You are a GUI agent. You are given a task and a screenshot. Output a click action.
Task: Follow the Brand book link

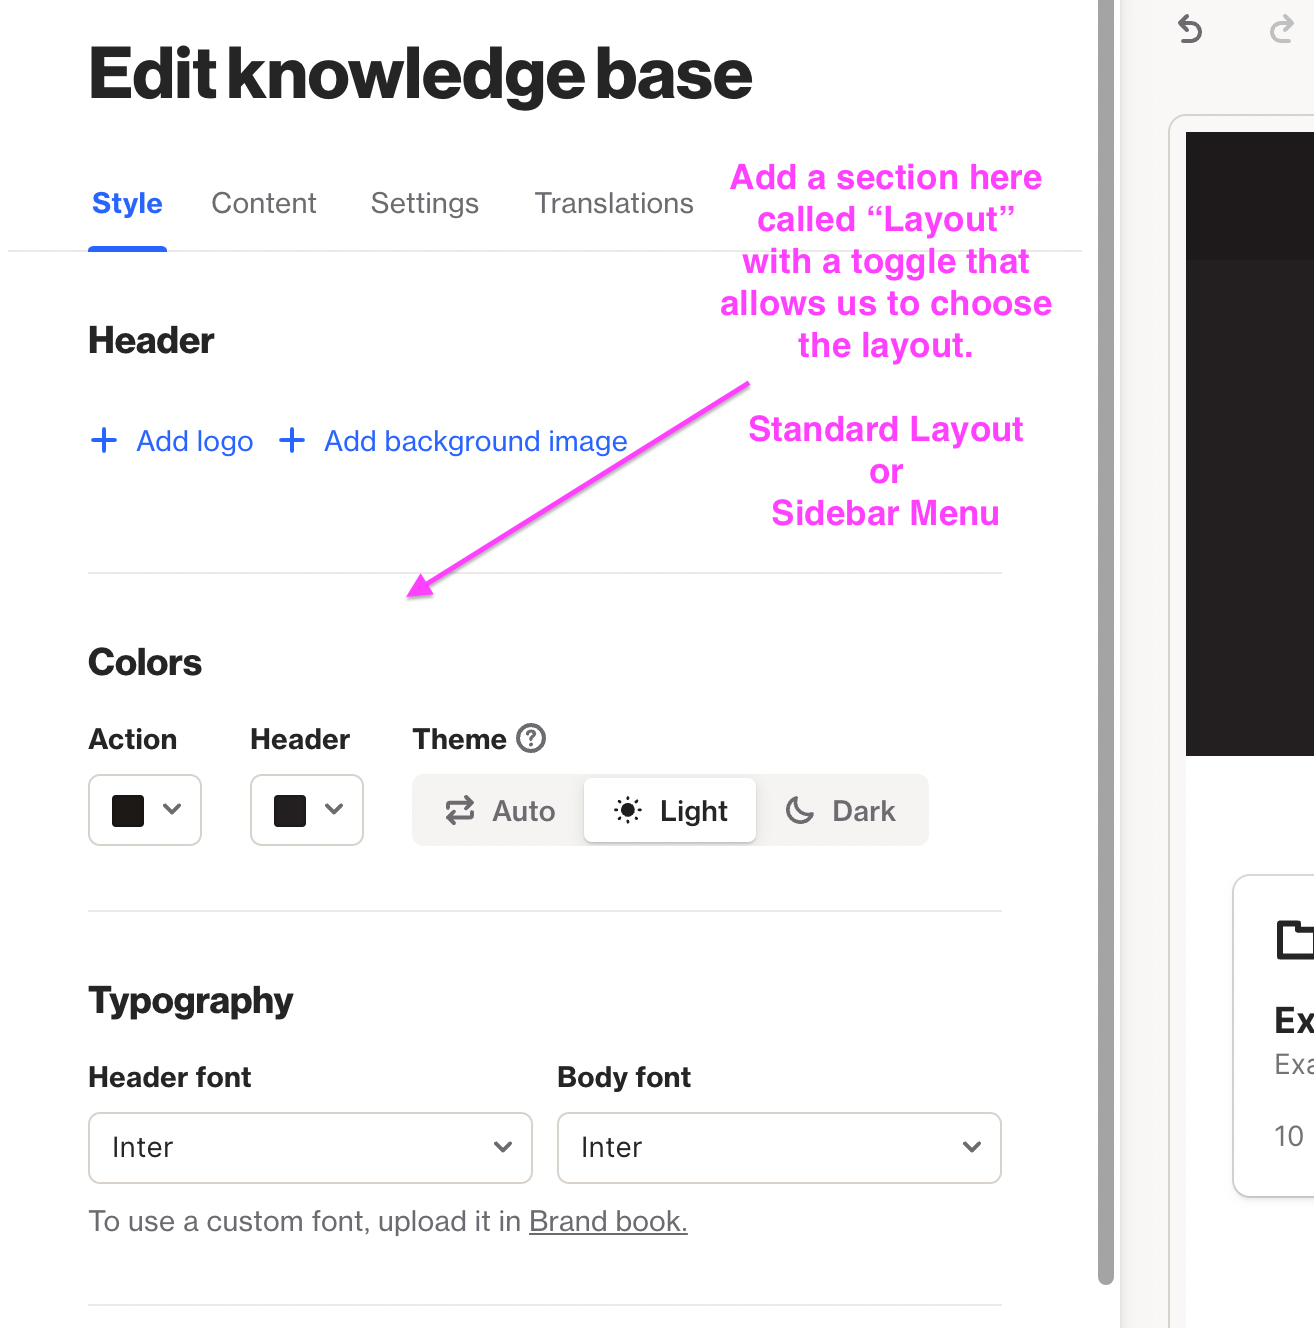[608, 1221]
